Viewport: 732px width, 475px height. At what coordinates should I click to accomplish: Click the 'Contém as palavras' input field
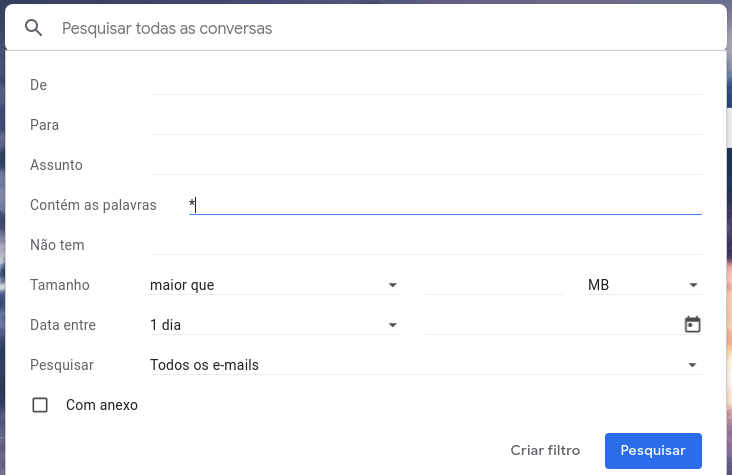(445, 205)
